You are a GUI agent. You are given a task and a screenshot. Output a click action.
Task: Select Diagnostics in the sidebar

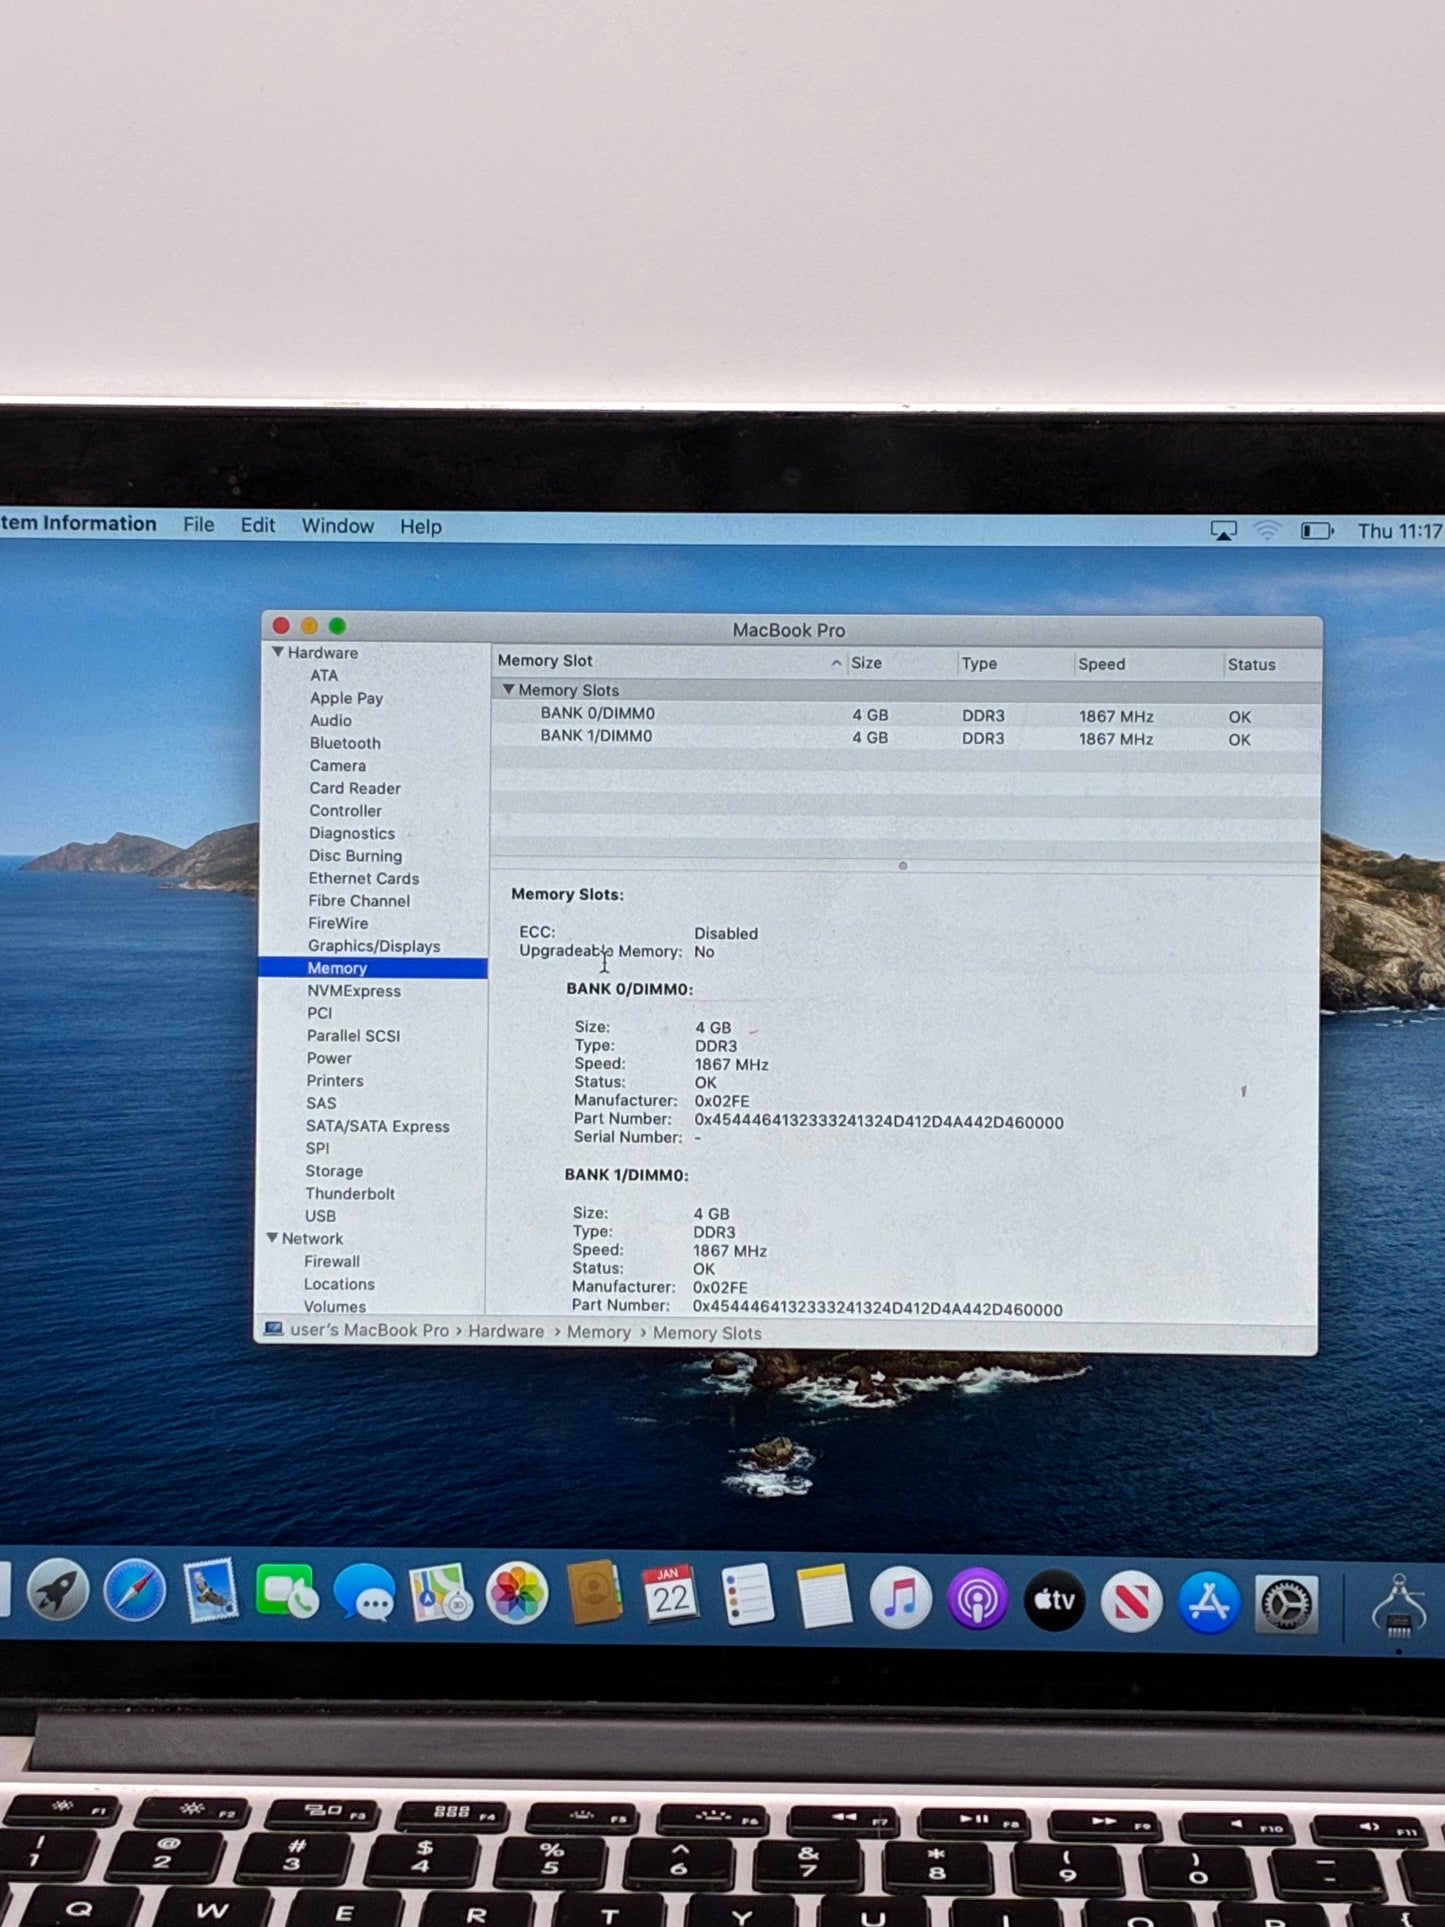[352, 834]
